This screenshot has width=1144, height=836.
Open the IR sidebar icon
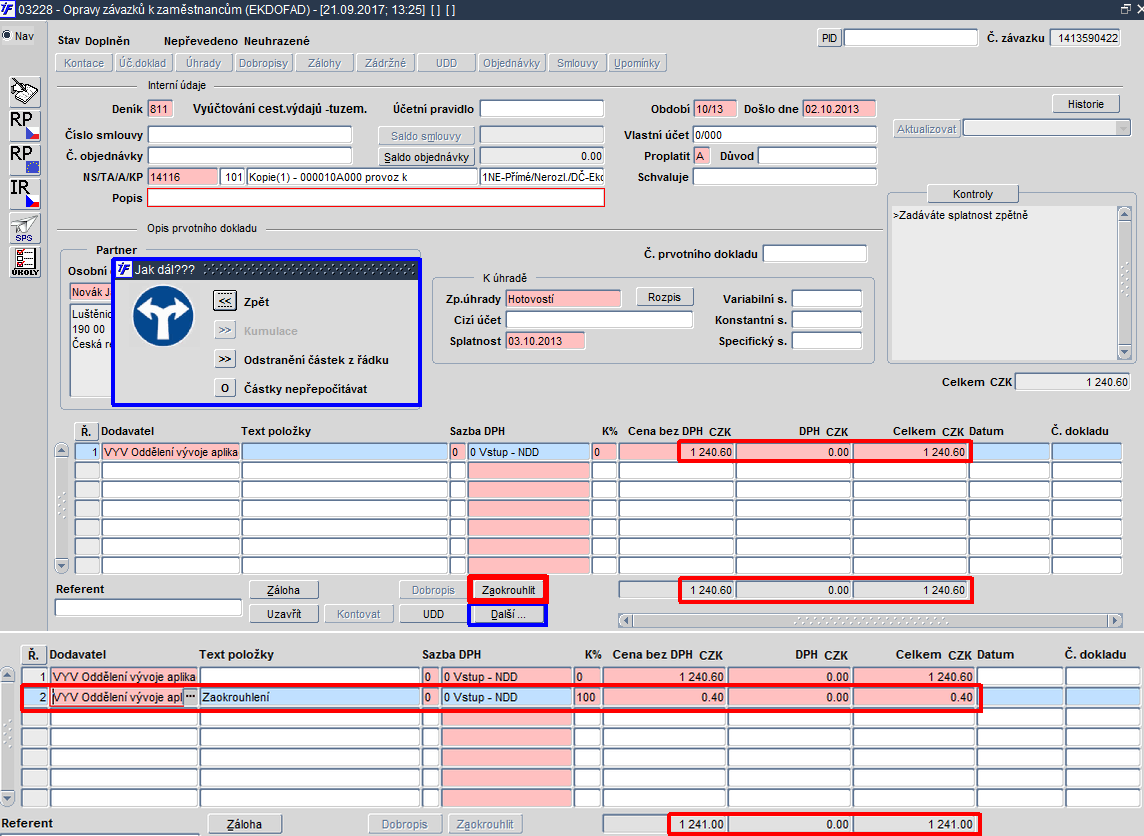coord(24,193)
